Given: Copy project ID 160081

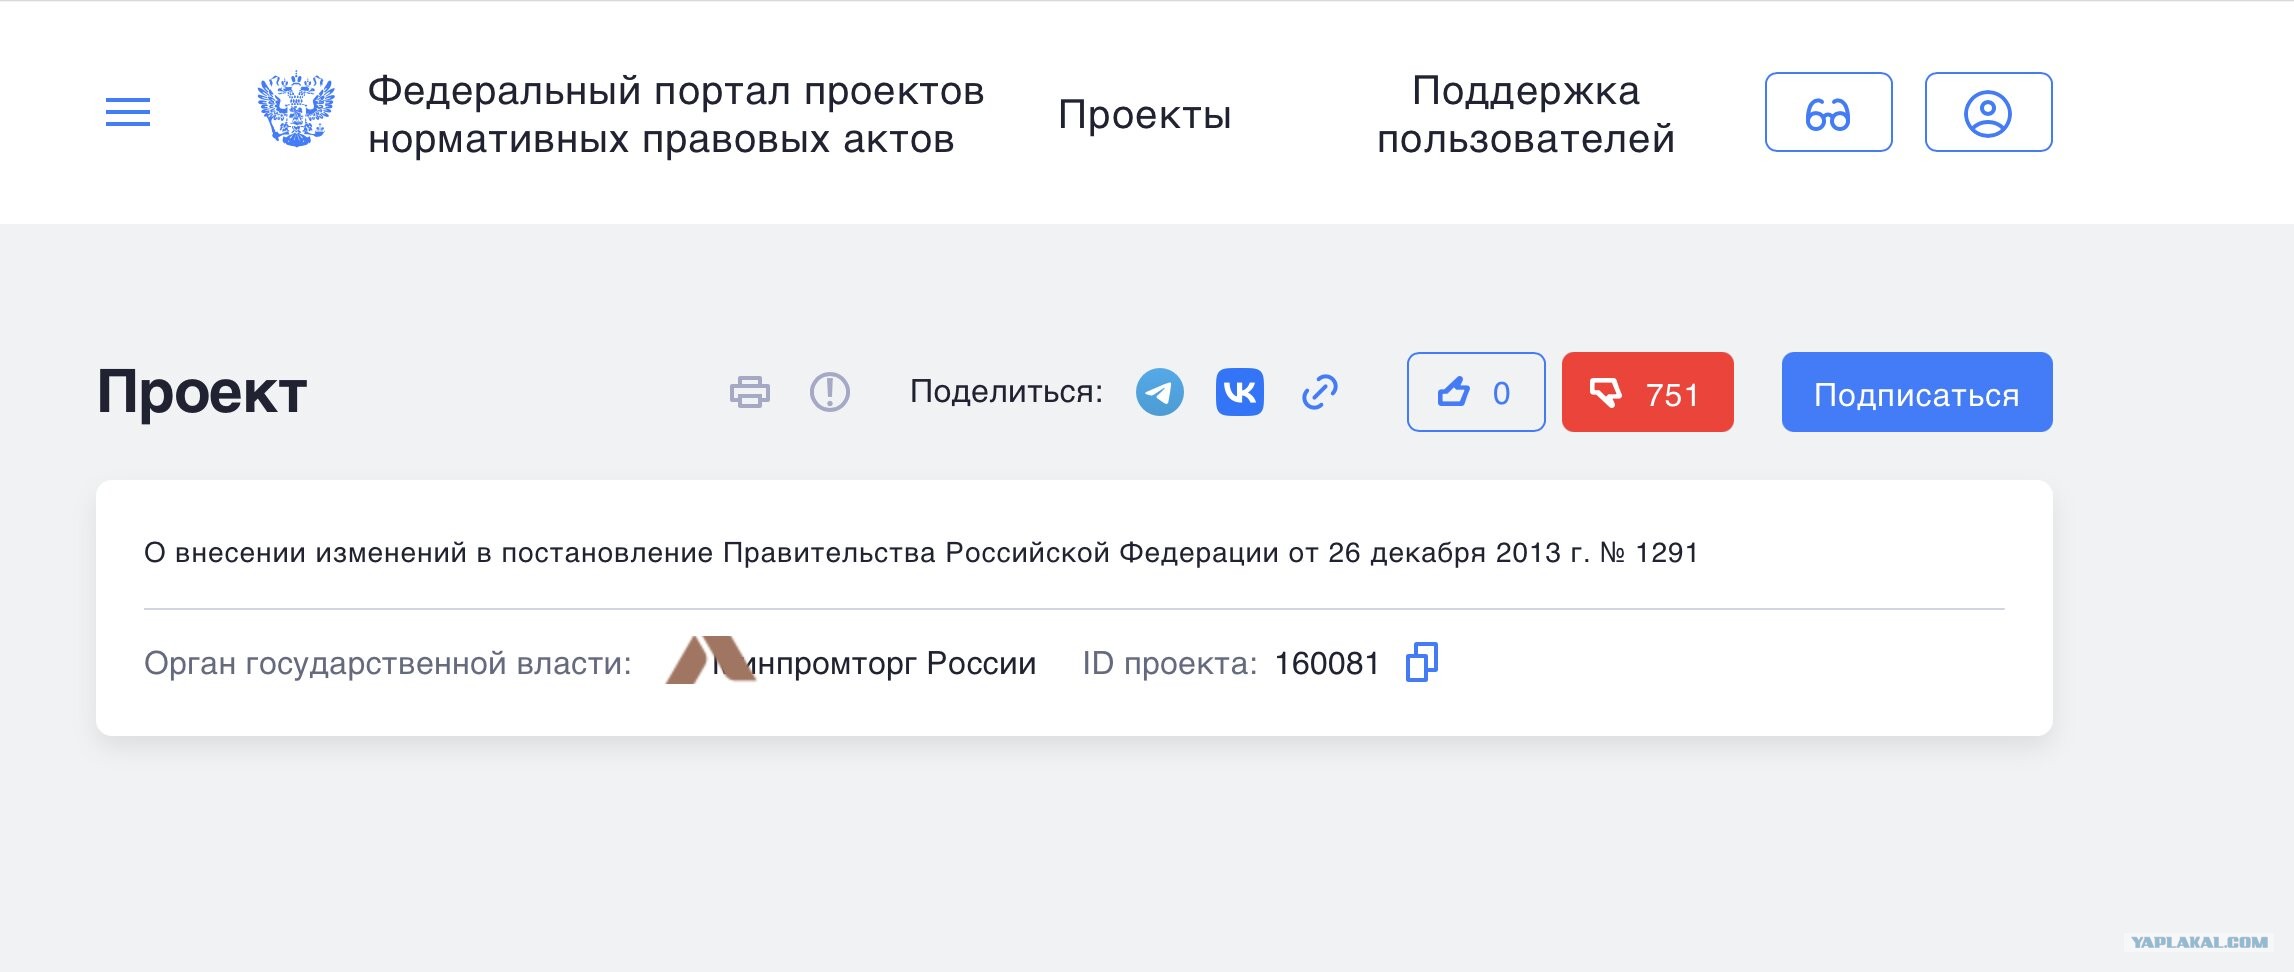Looking at the screenshot, I should pyautogui.click(x=1421, y=662).
